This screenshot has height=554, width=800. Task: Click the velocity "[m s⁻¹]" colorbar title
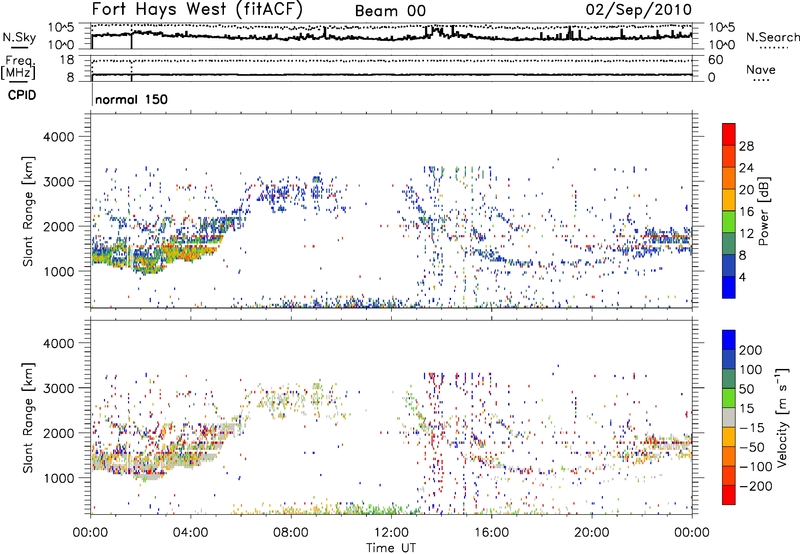tap(781, 392)
